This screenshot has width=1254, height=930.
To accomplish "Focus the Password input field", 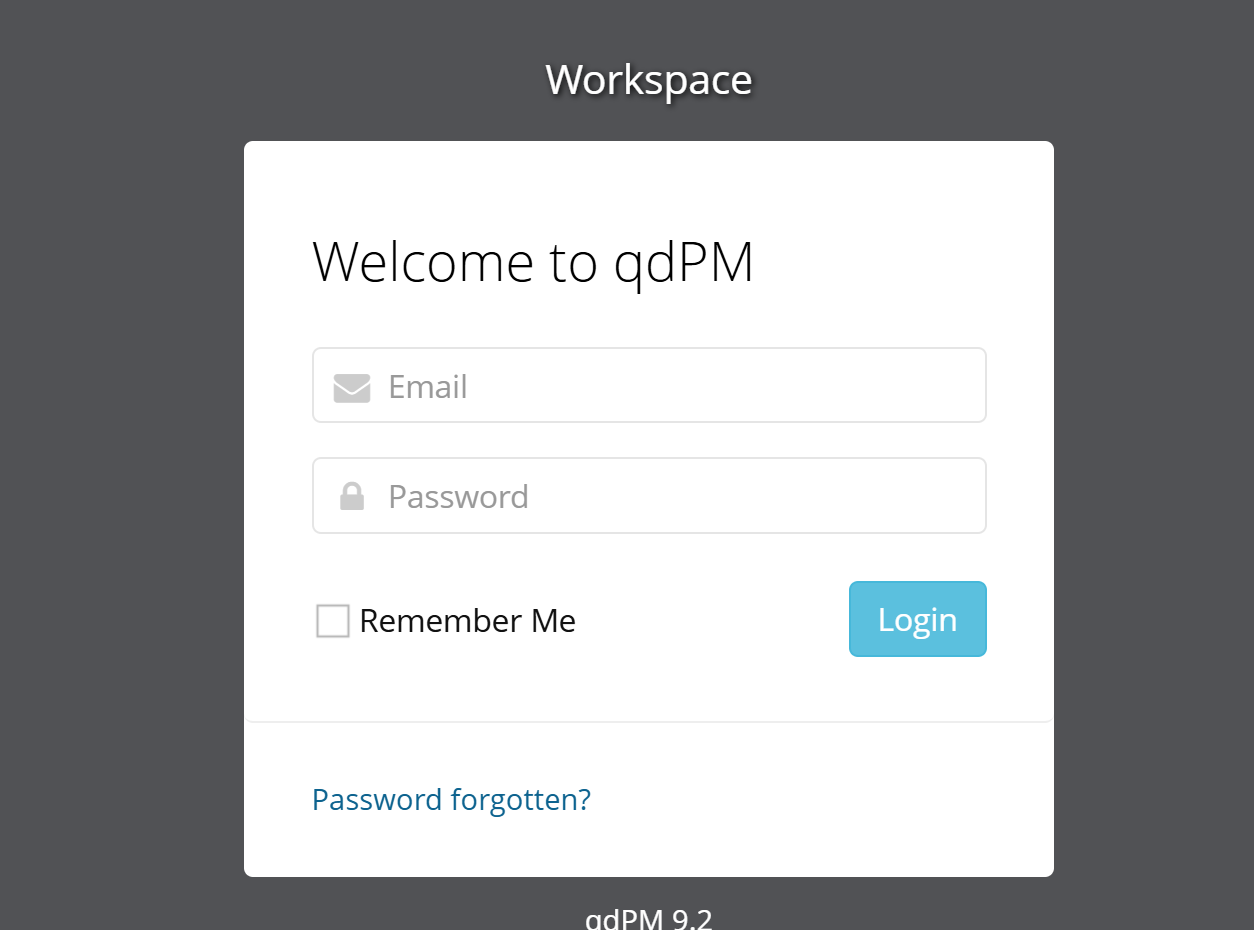I will point(650,495).
